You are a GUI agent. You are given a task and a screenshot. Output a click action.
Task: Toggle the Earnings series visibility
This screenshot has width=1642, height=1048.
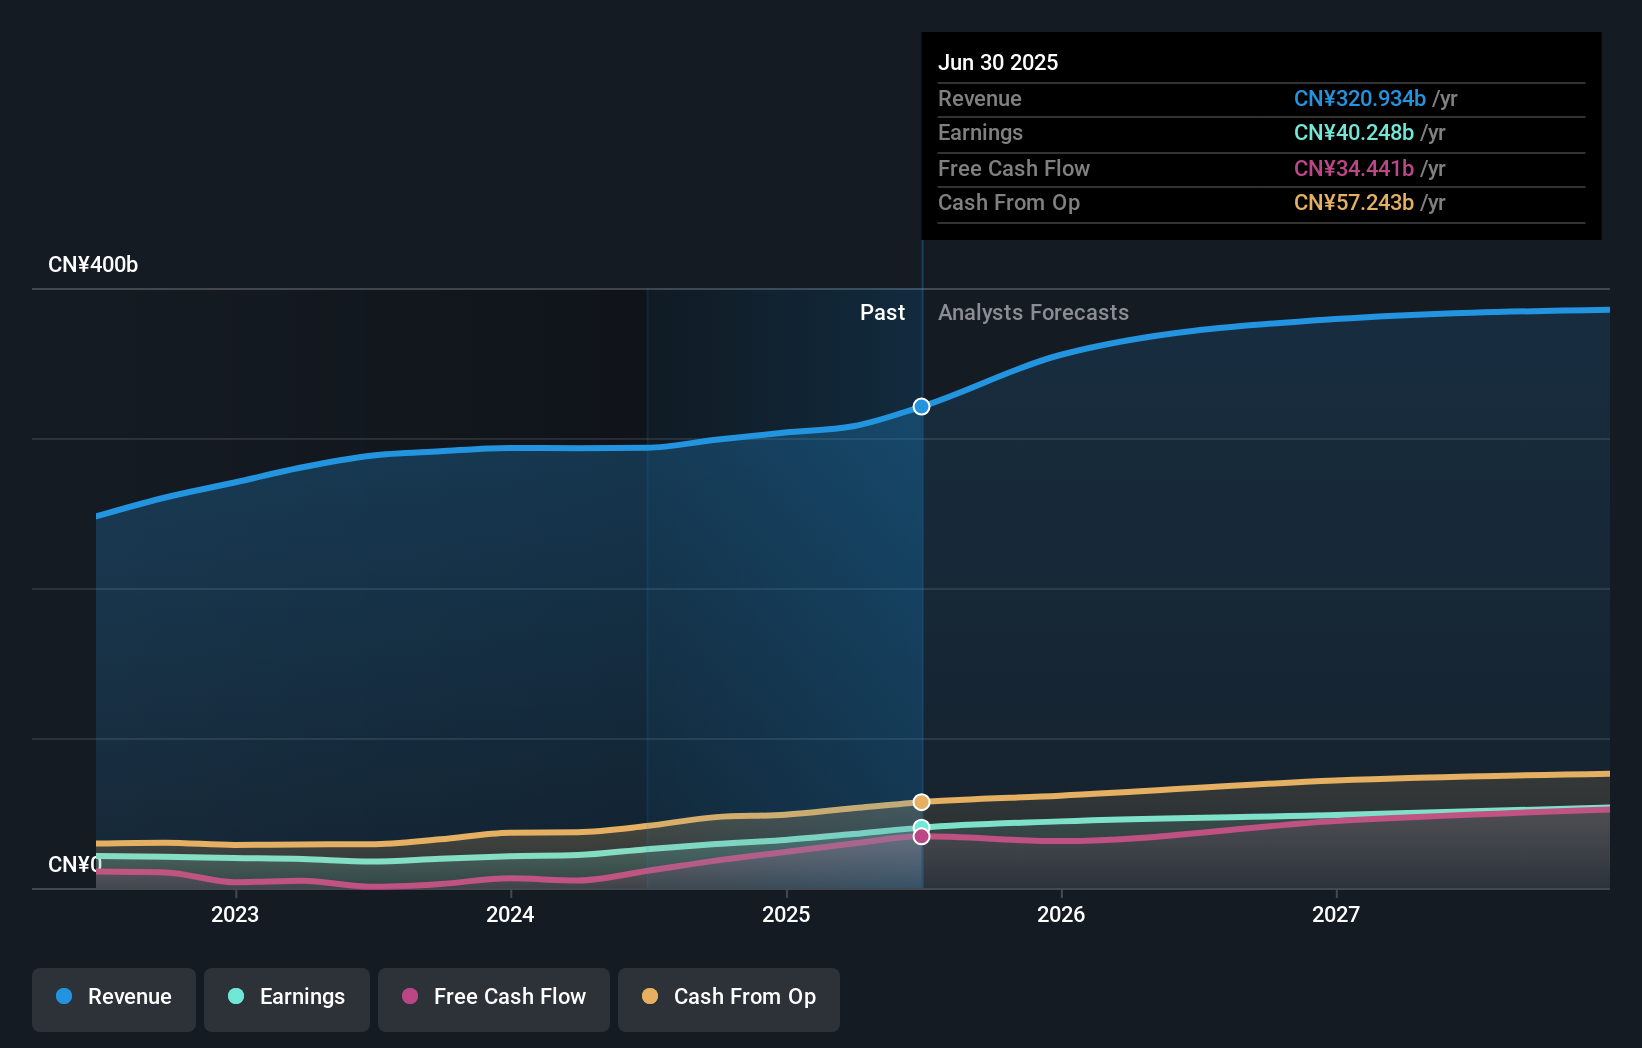(x=286, y=997)
